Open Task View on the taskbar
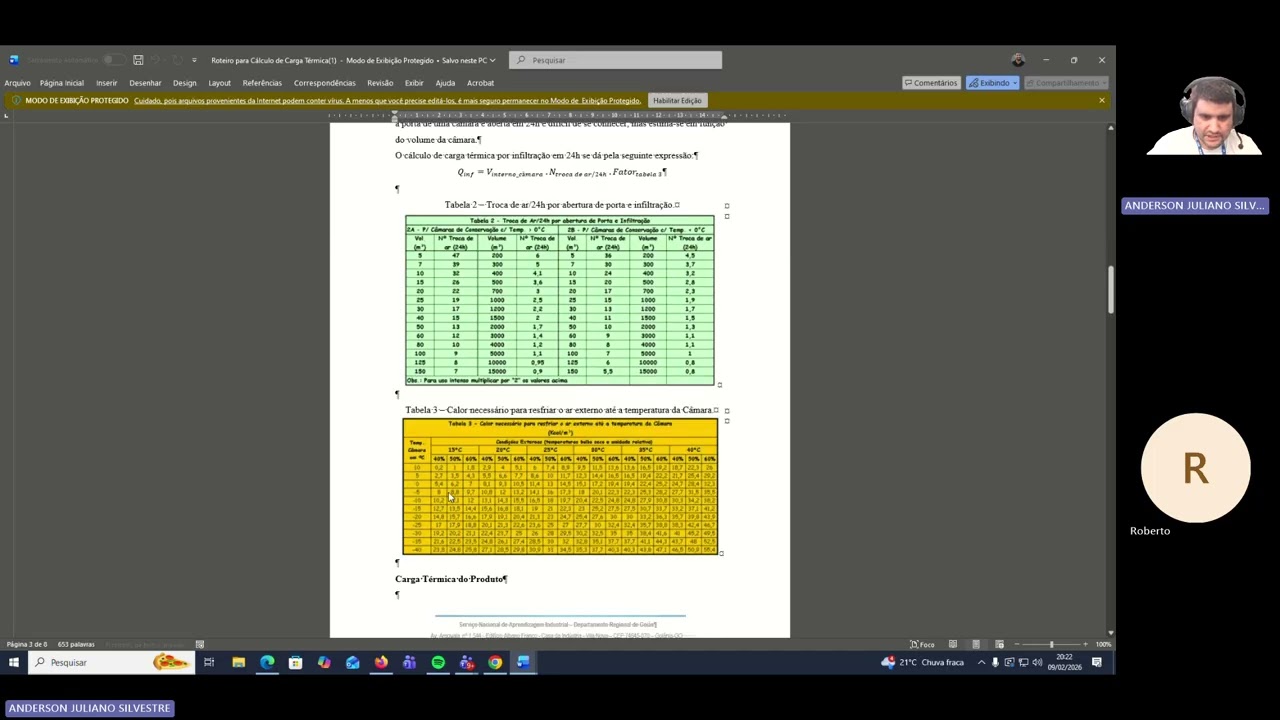This screenshot has width=1280, height=720. (x=209, y=662)
